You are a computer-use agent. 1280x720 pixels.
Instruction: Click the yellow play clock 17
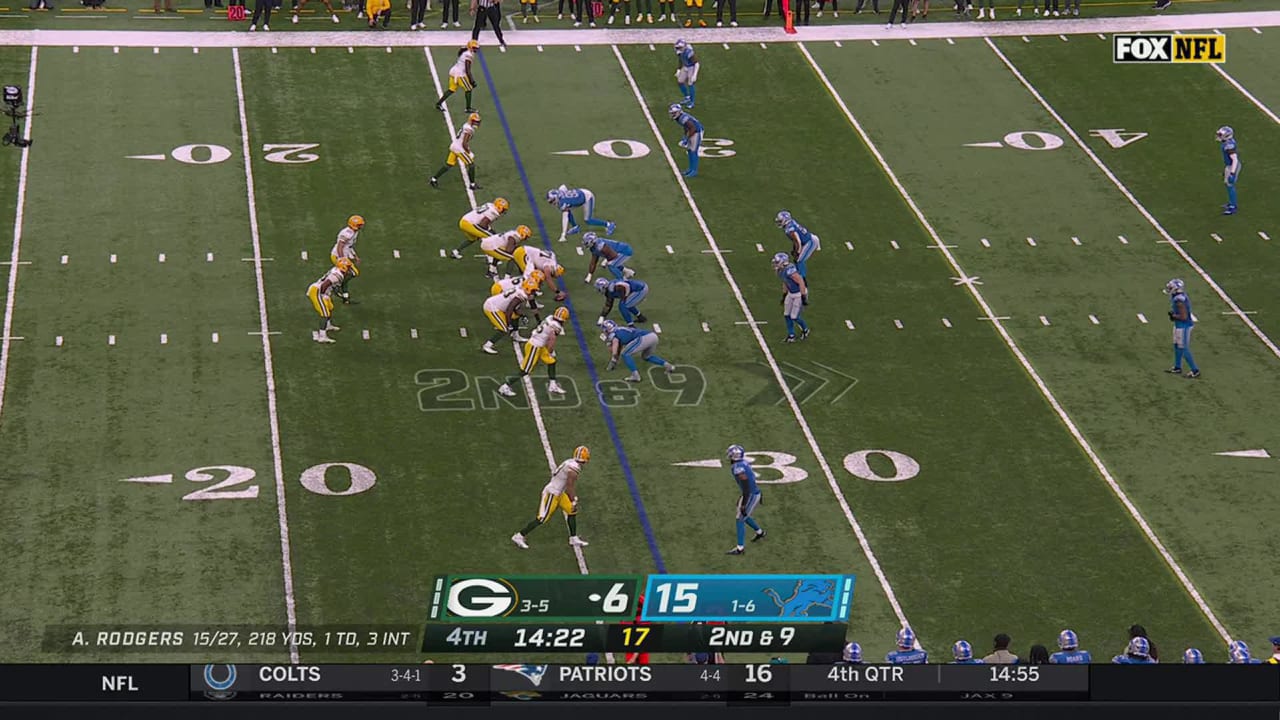coord(635,637)
